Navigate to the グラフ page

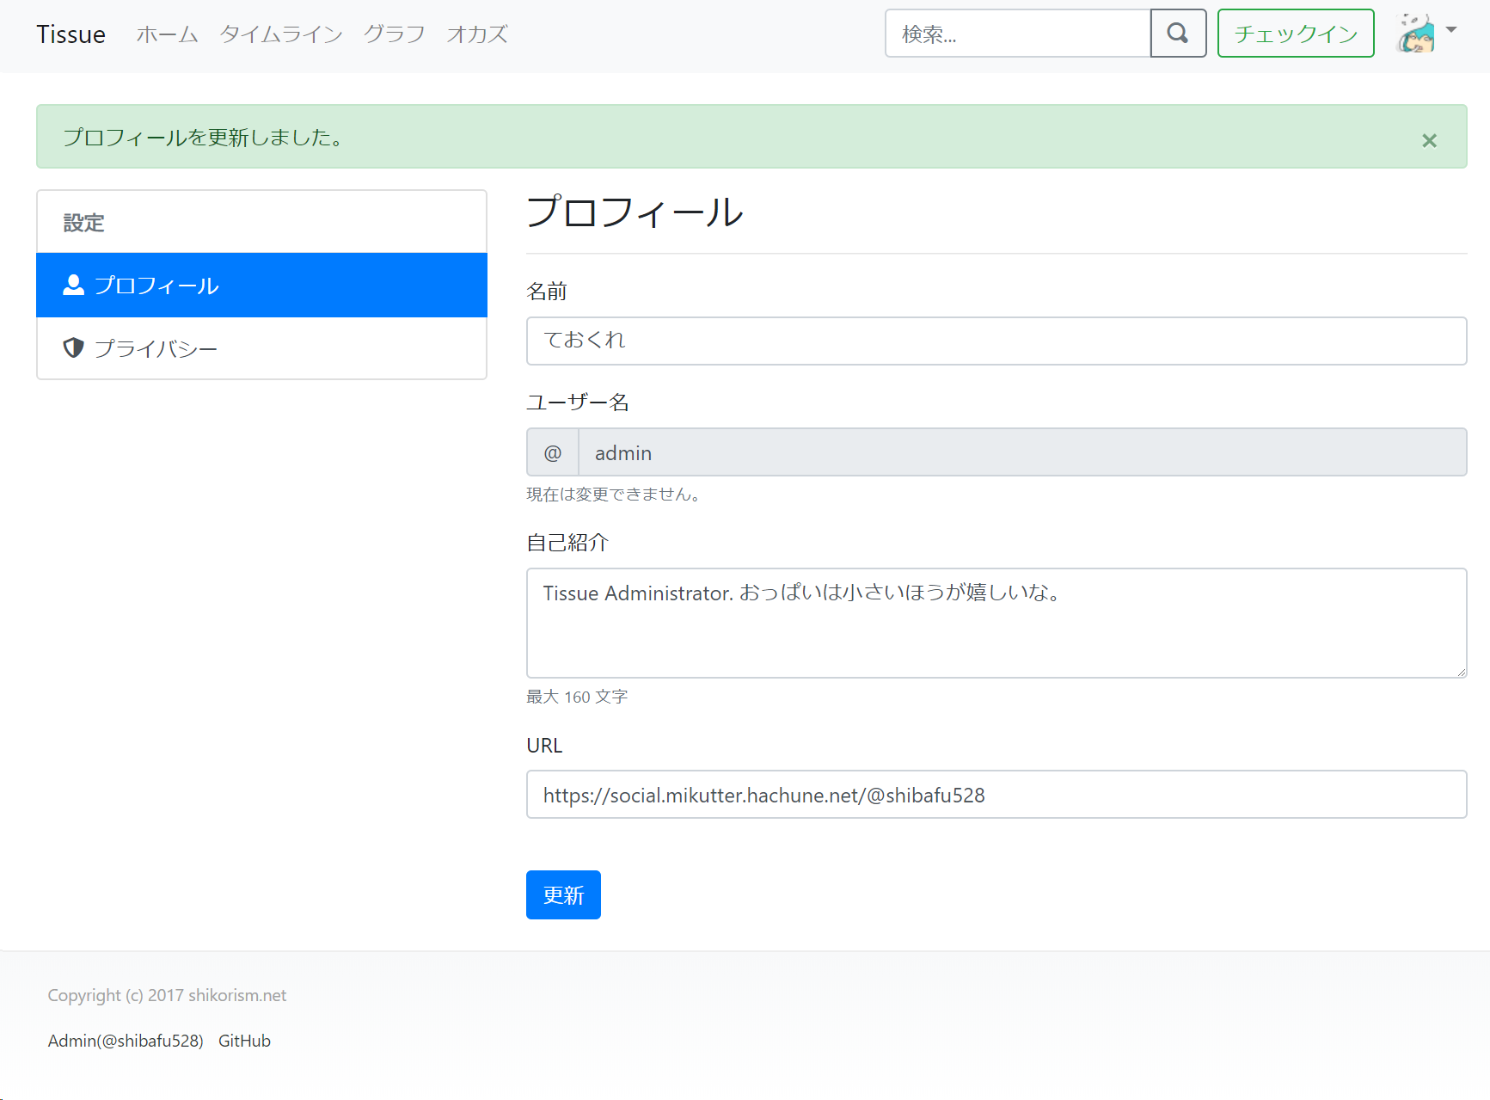pyautogui.click(x=394, y=35)
